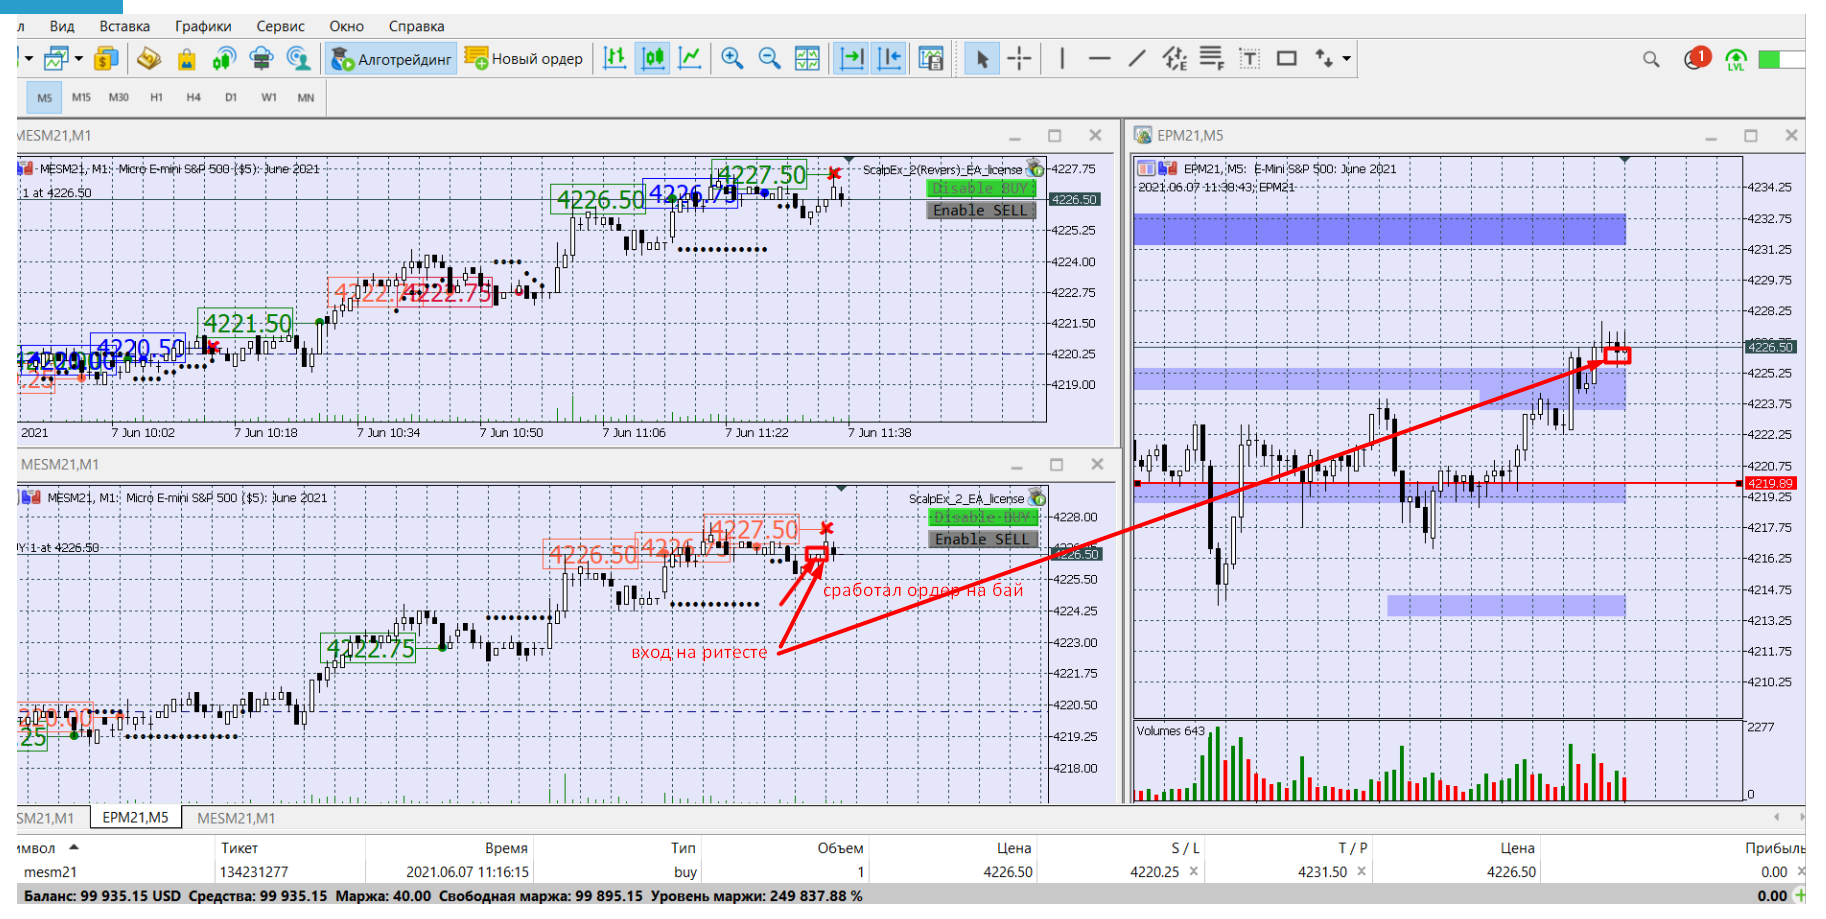Zoom out on the chart

[x=769, y=59]
